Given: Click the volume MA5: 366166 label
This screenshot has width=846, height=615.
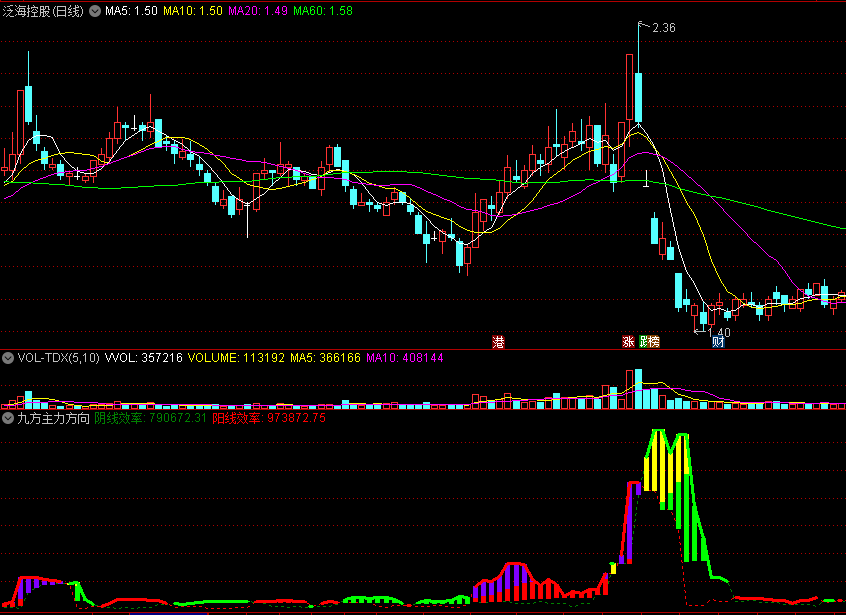Looking at the screenshot, I should tap(325, 358).
